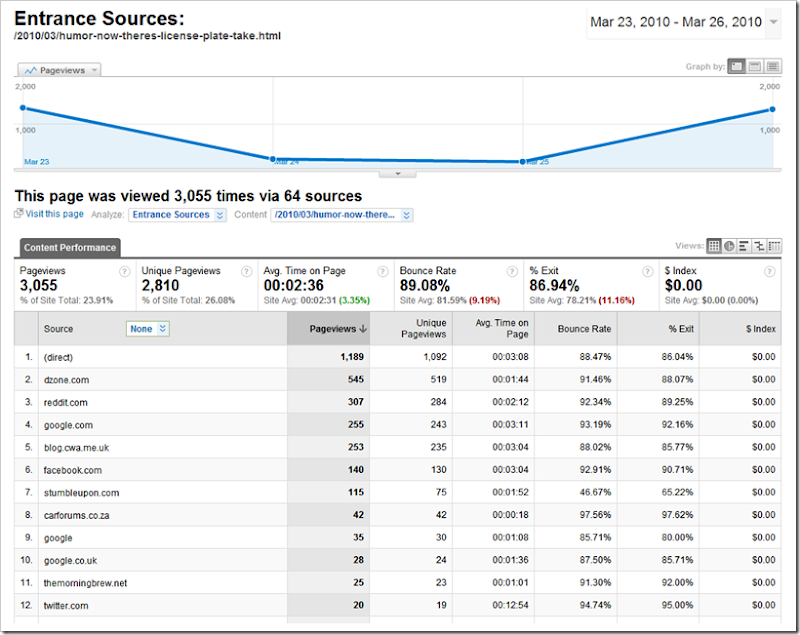
Task: Open help for $ Index metric
Action: click(x=768, y=271)
